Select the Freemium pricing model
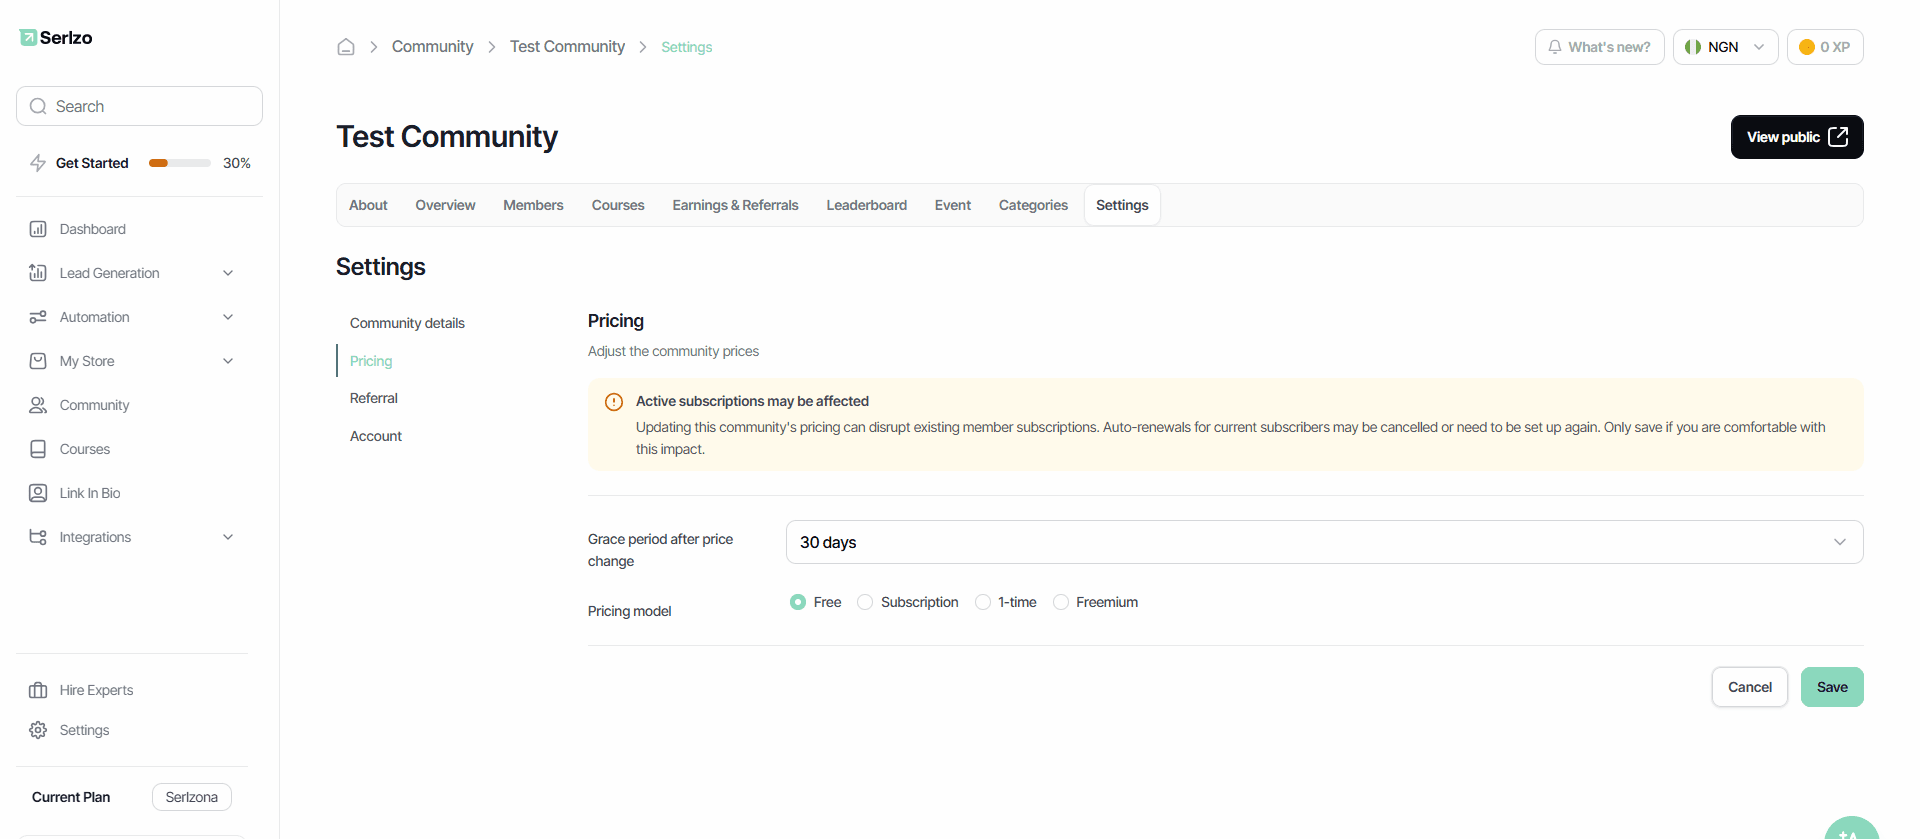The height and width of the screenshot is (839, 1920). 1061,602
